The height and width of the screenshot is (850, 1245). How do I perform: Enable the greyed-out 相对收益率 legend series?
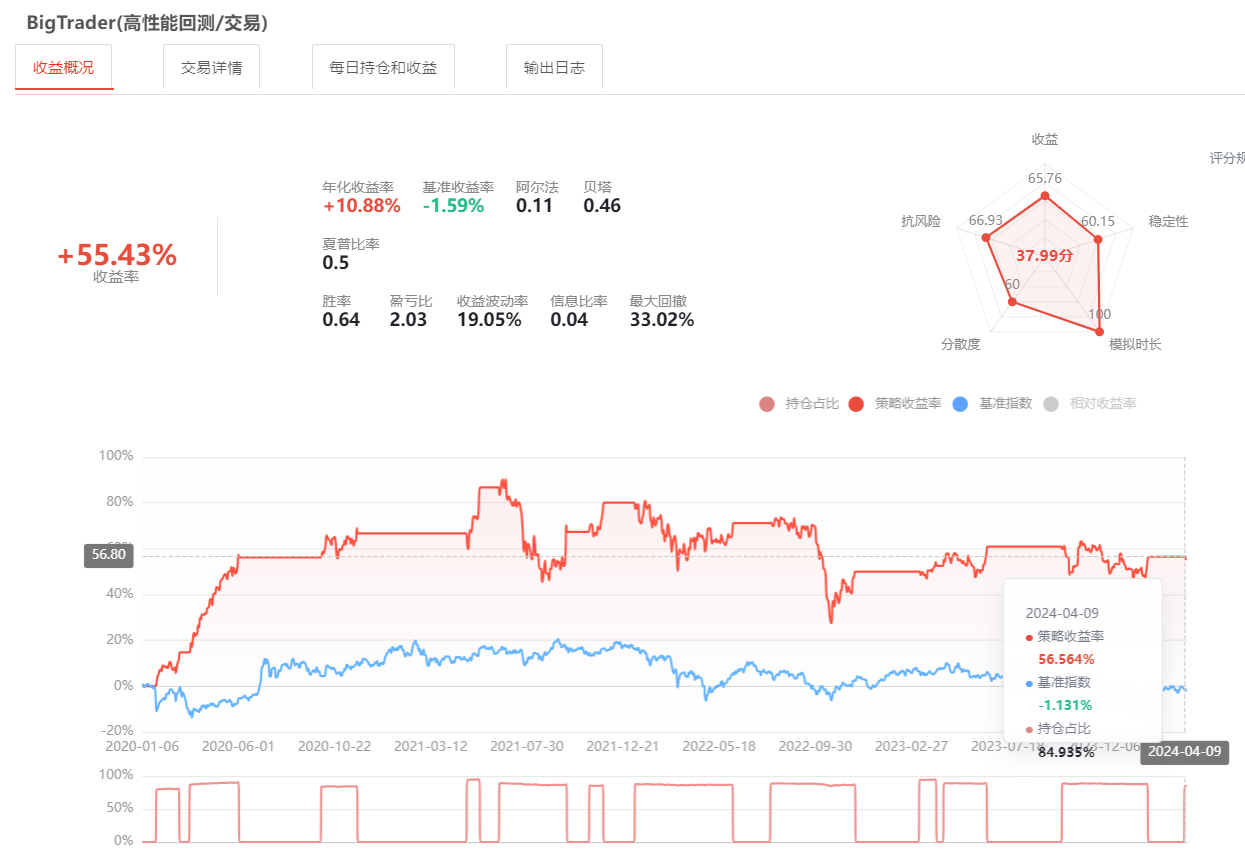1090,404
